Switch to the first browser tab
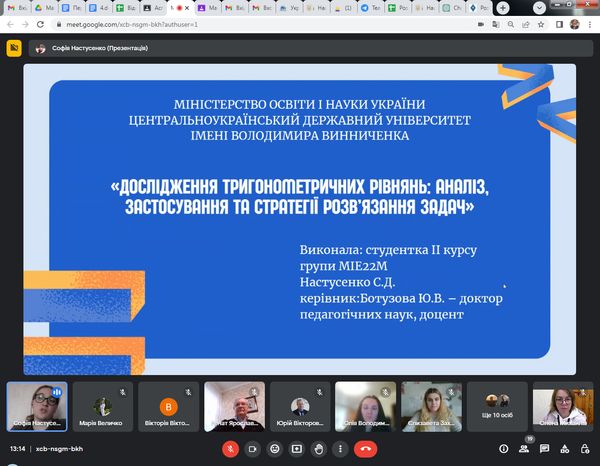 click(x=15, y=6)
